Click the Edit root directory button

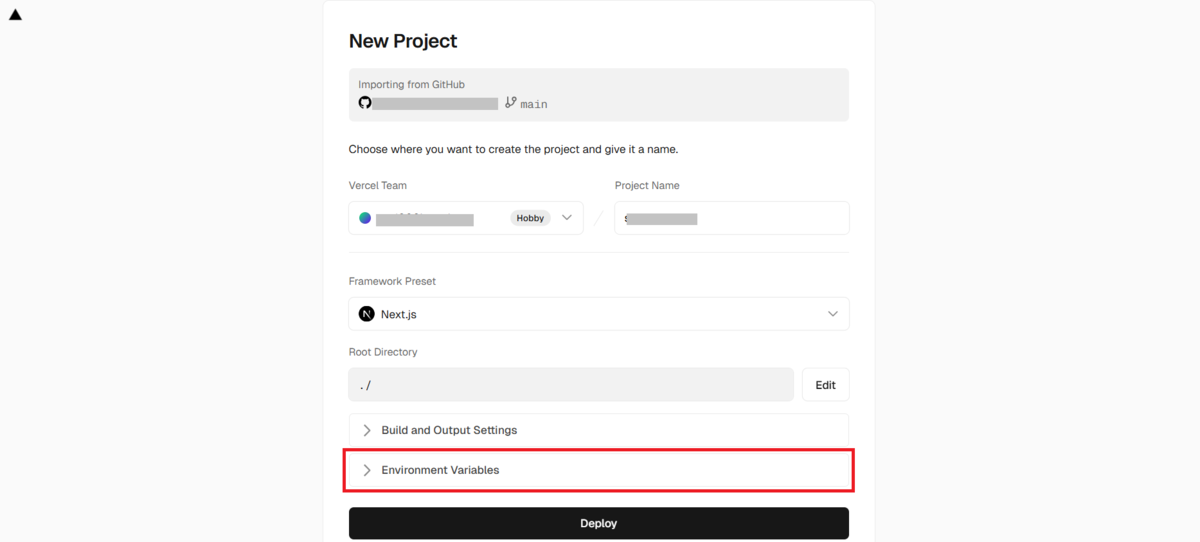tap(825, 385)
